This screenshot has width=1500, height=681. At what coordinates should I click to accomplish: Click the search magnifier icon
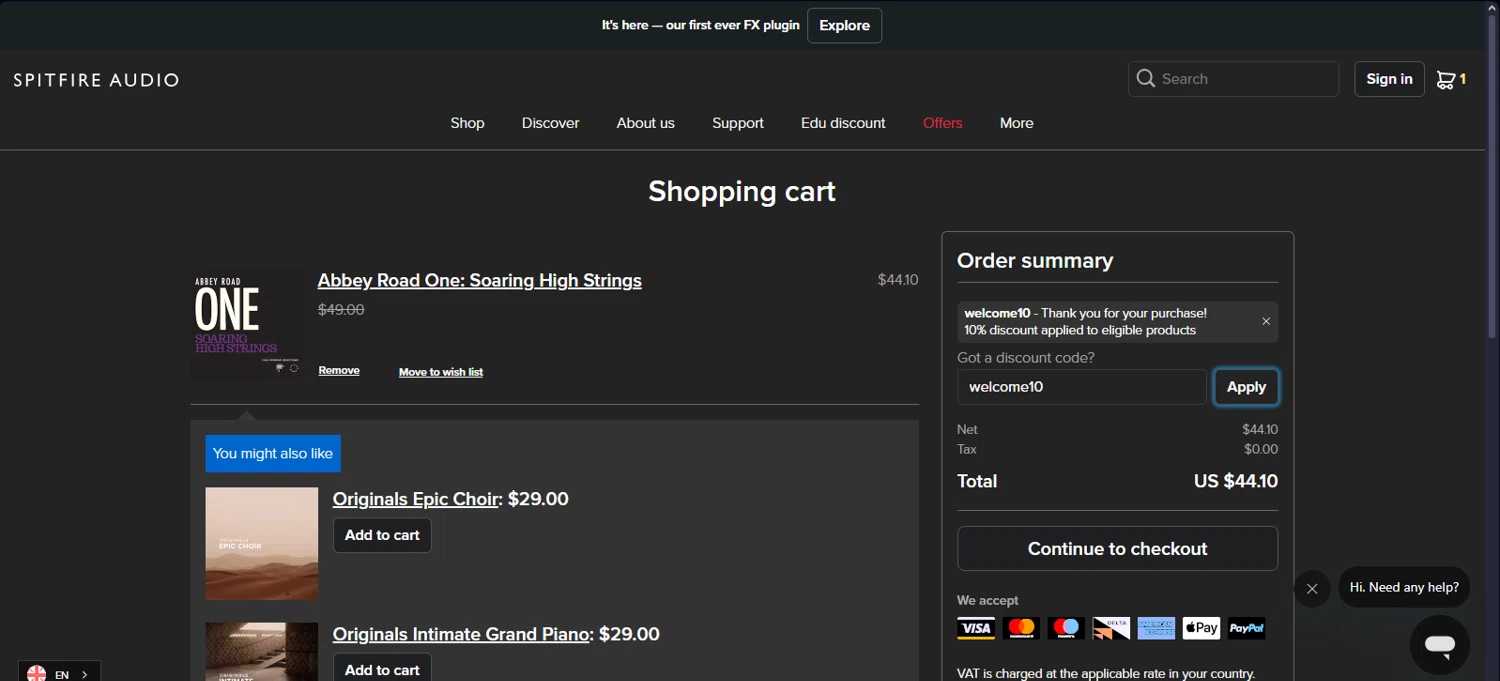[1146, 78]
